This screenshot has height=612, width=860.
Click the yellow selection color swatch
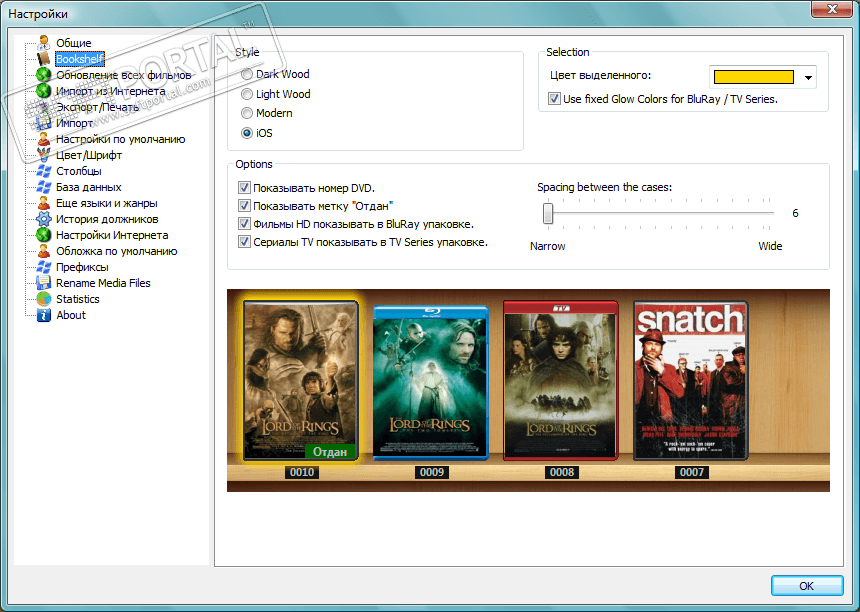pyautogui.click(x=754, y=77)
